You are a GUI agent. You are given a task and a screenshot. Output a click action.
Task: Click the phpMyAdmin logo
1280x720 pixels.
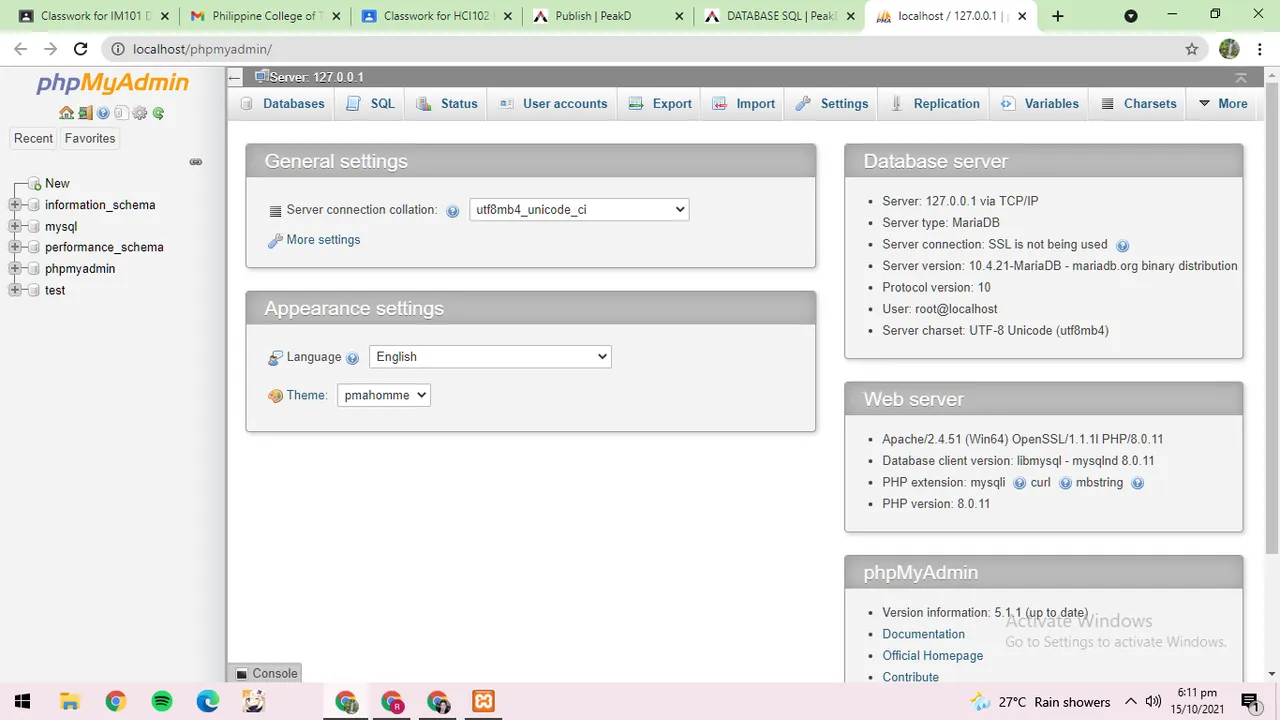click(x=112, y=84)
